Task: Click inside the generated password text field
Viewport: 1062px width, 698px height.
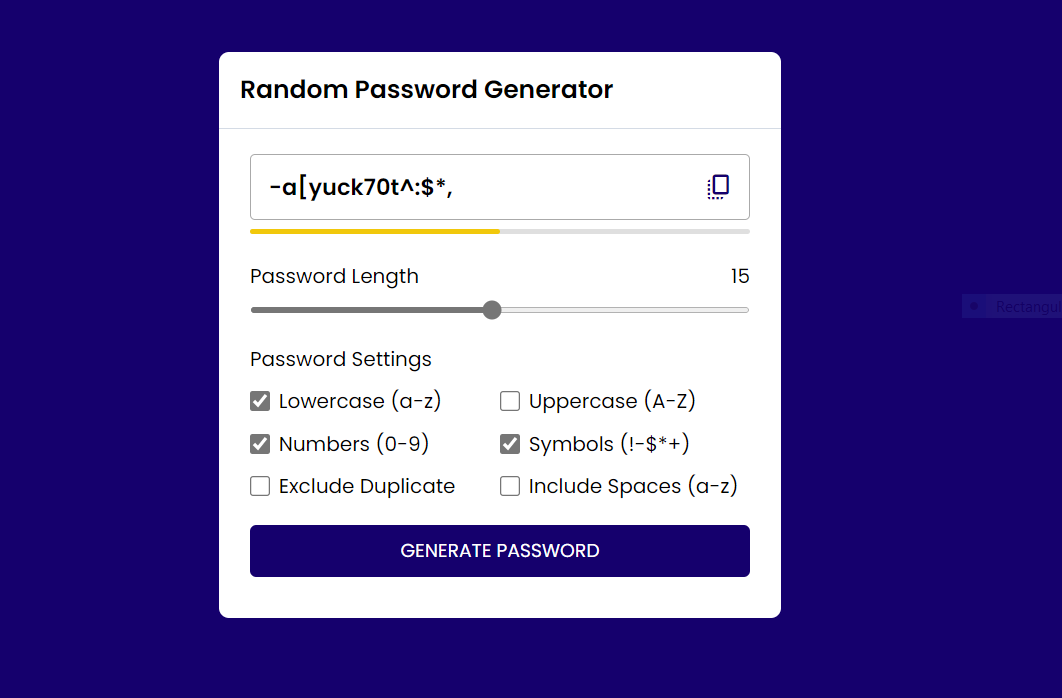Action: point(500,187)
